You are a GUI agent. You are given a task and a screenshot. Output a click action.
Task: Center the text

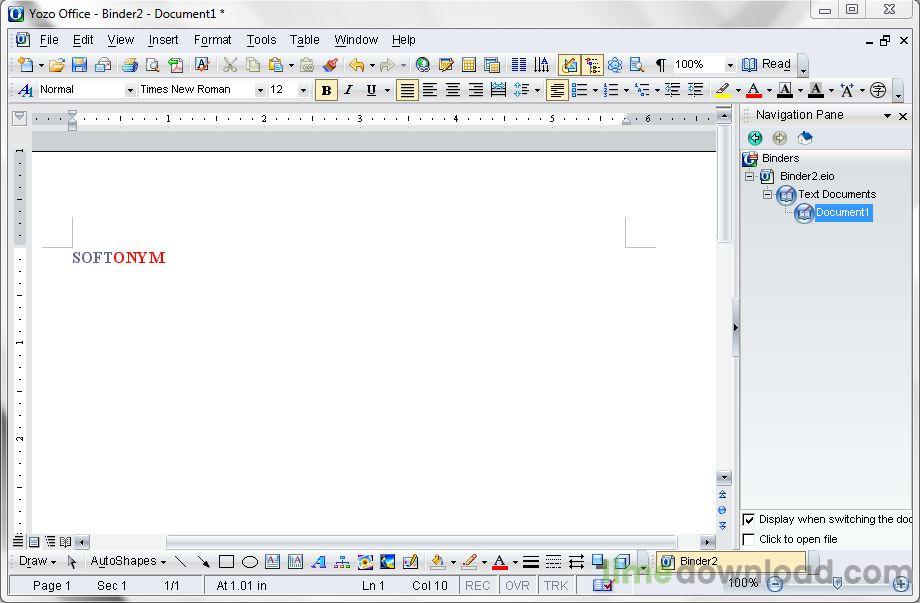tap(452, 90)
